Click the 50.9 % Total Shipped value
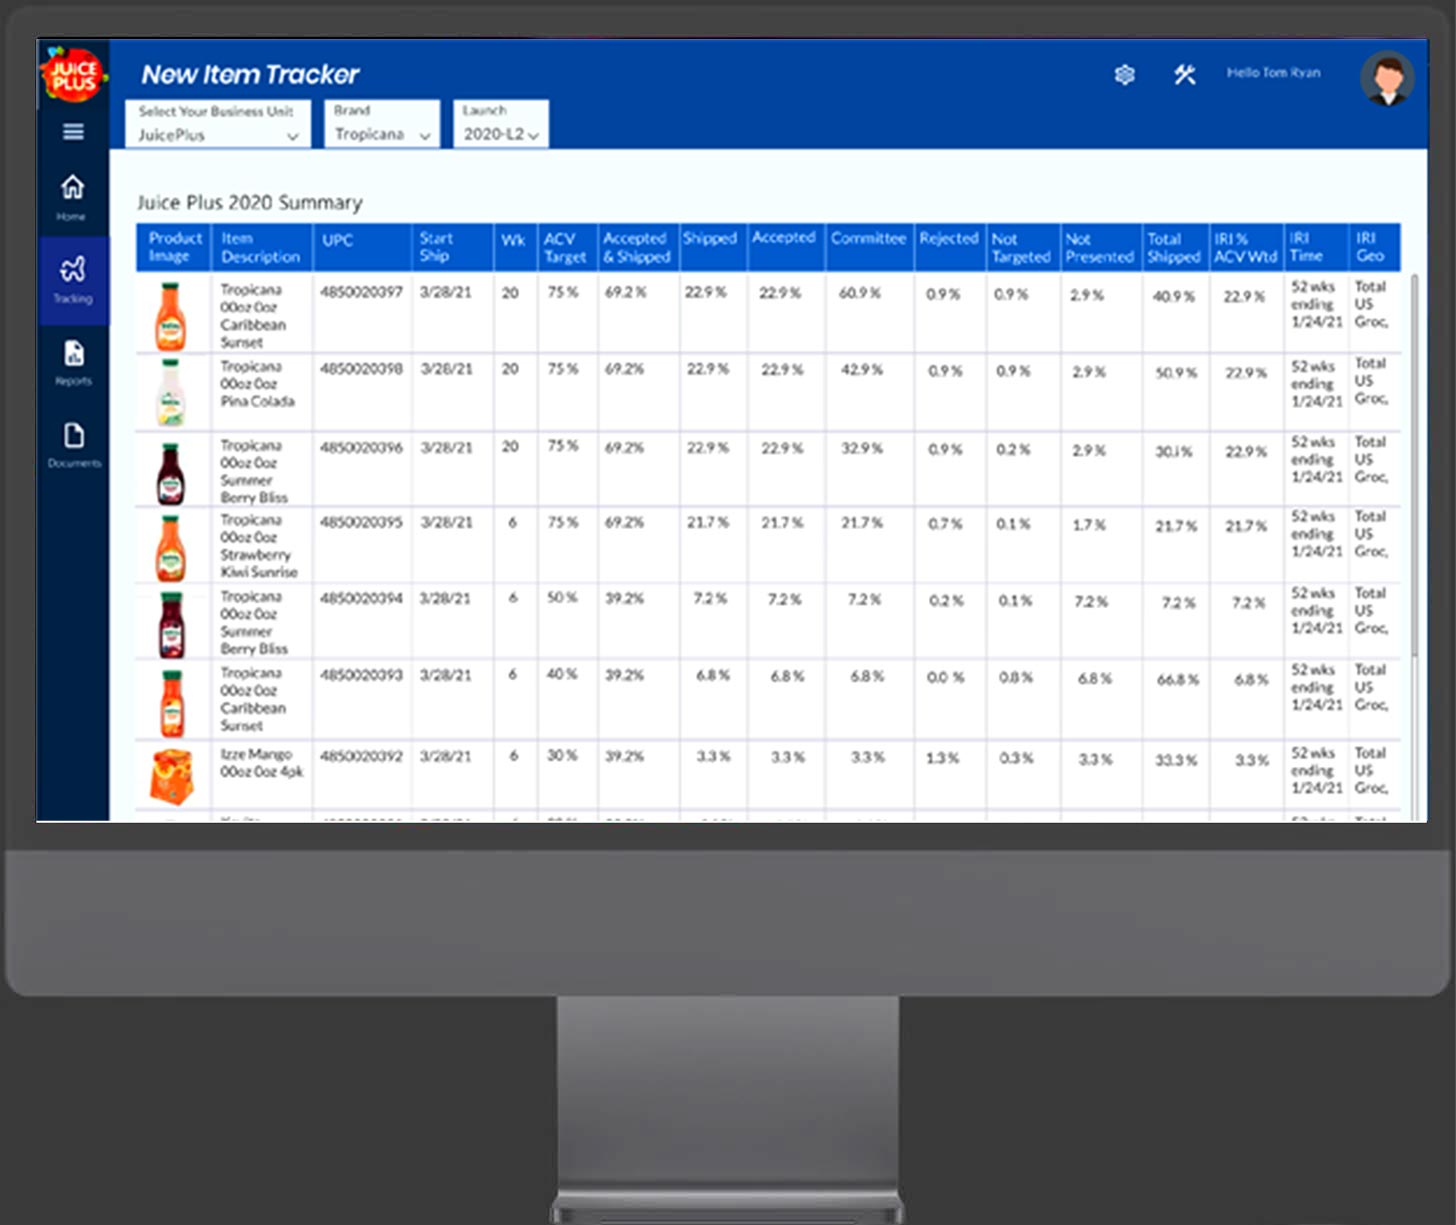The height and width of the screenshot is (1225, 1456). pos(1177,373)
